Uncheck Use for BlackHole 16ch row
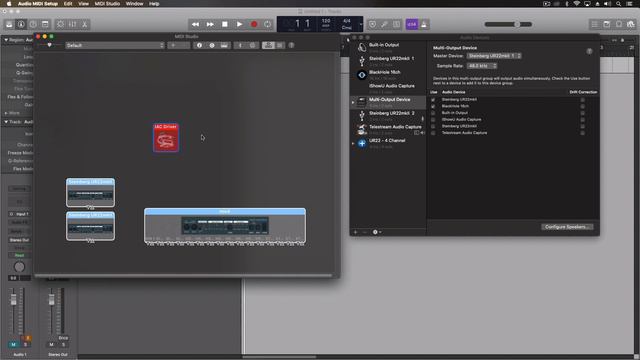Viewport: 640px width, 360px height. (x=433, y=106)
